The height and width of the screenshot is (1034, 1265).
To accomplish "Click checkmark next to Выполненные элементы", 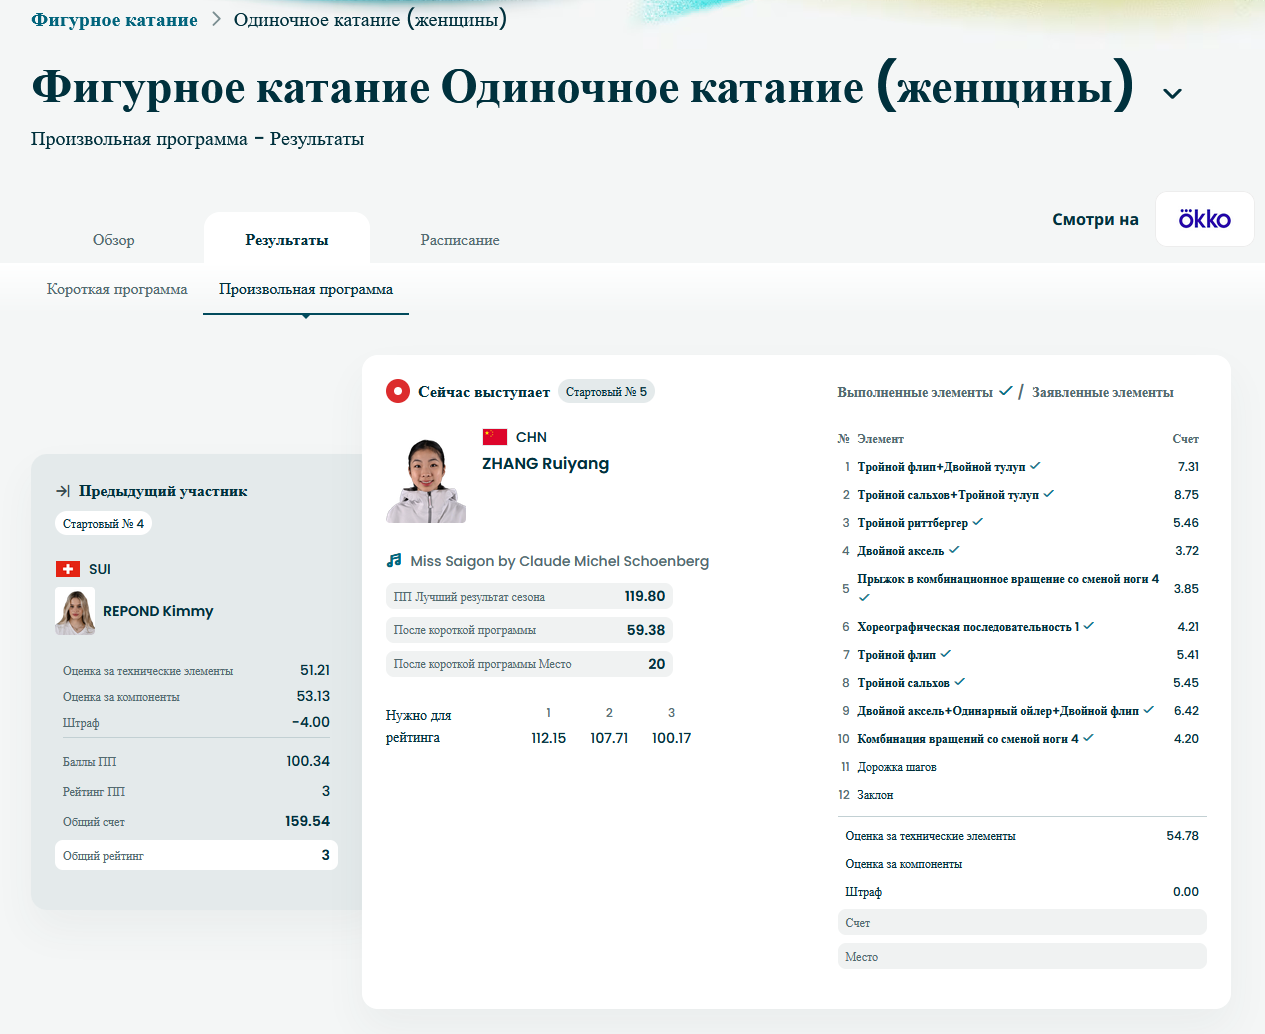I will click(x=1006, y=391).
